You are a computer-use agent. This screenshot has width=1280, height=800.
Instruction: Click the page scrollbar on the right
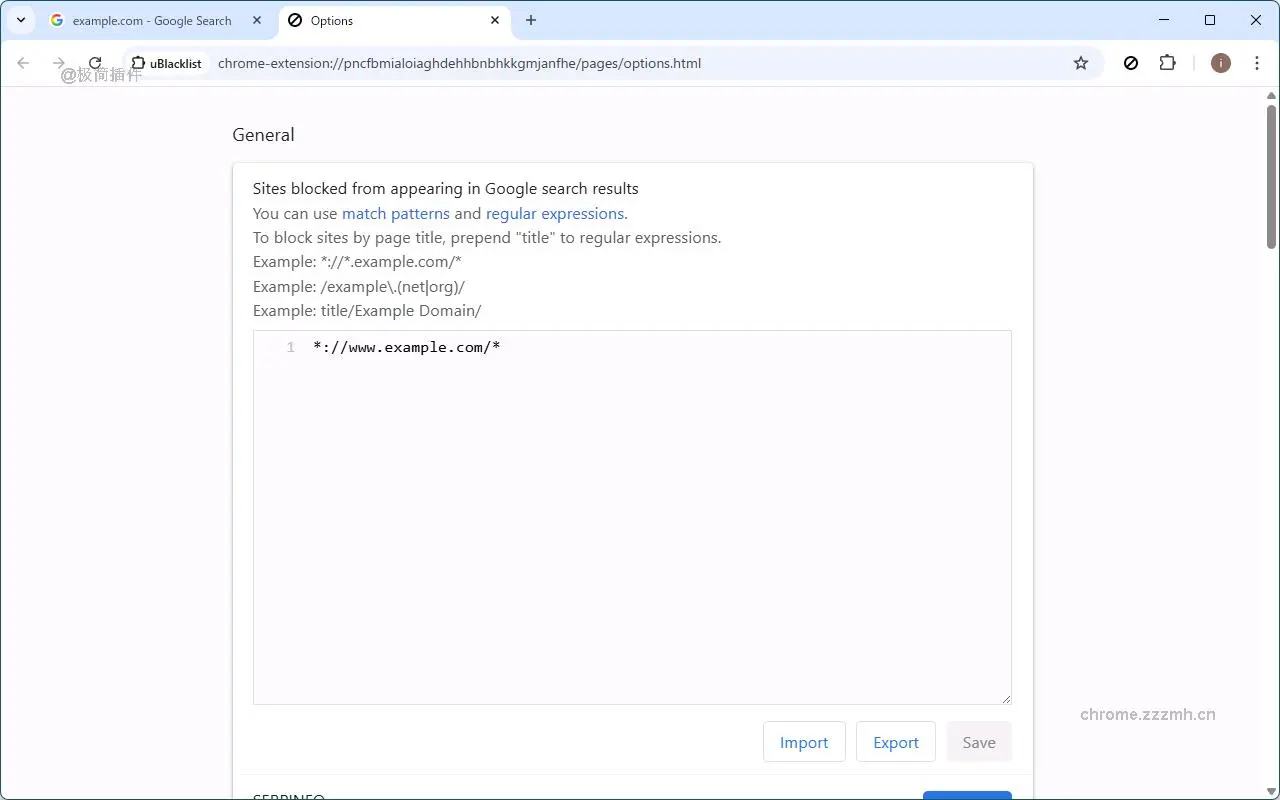[x=1270, y=170]
